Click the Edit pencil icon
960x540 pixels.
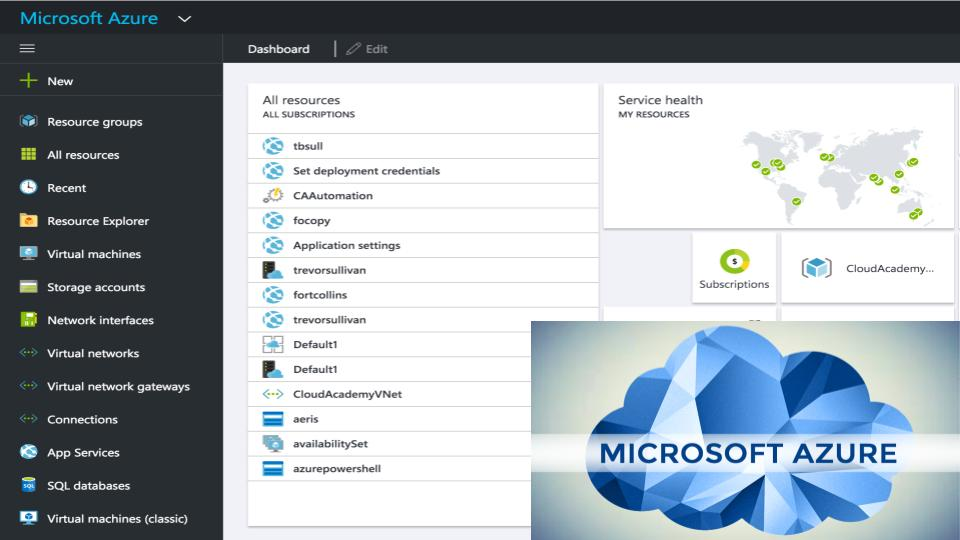click(353, 48)
